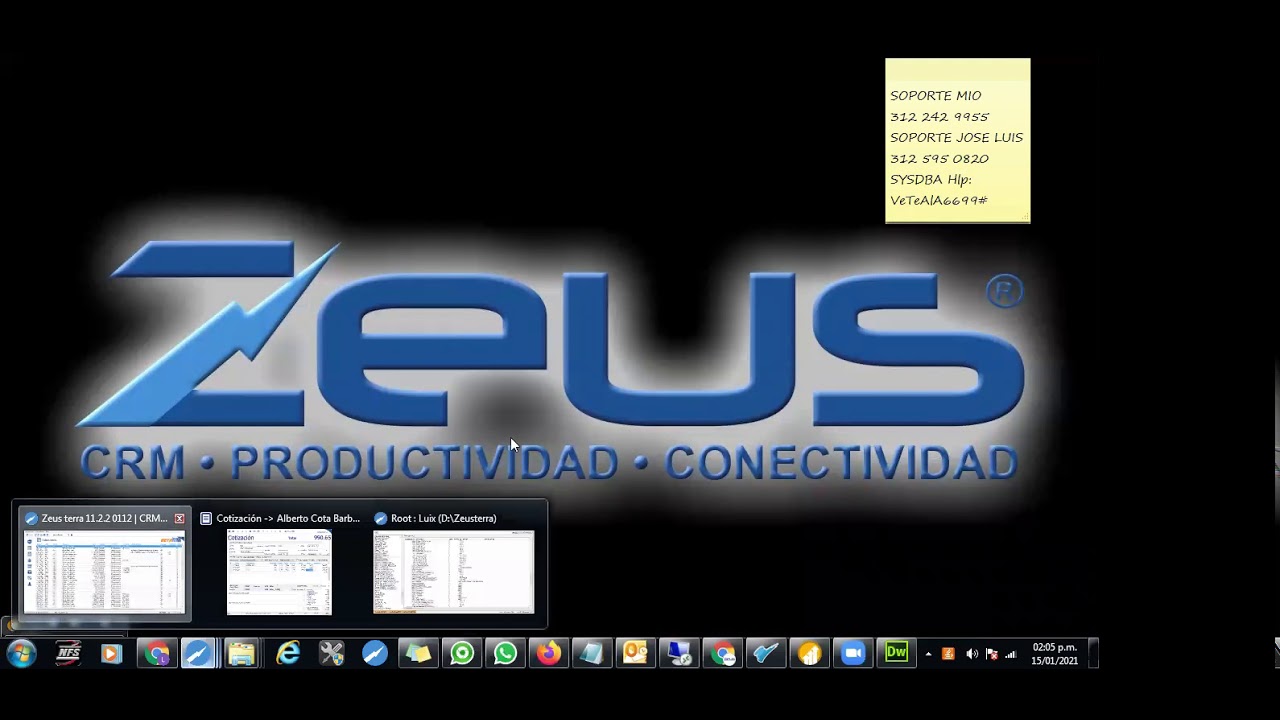The image size is (1280, 720).
Task: Select the Zeus terra 11.2.2 window preview
Action: pos(105,564)
